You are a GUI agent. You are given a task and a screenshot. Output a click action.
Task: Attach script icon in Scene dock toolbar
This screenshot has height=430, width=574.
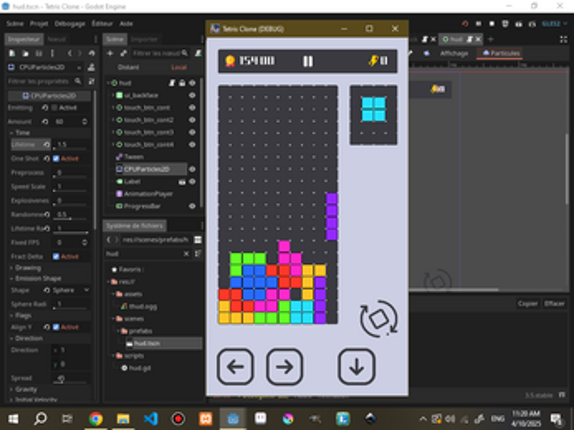click(198, 53)
